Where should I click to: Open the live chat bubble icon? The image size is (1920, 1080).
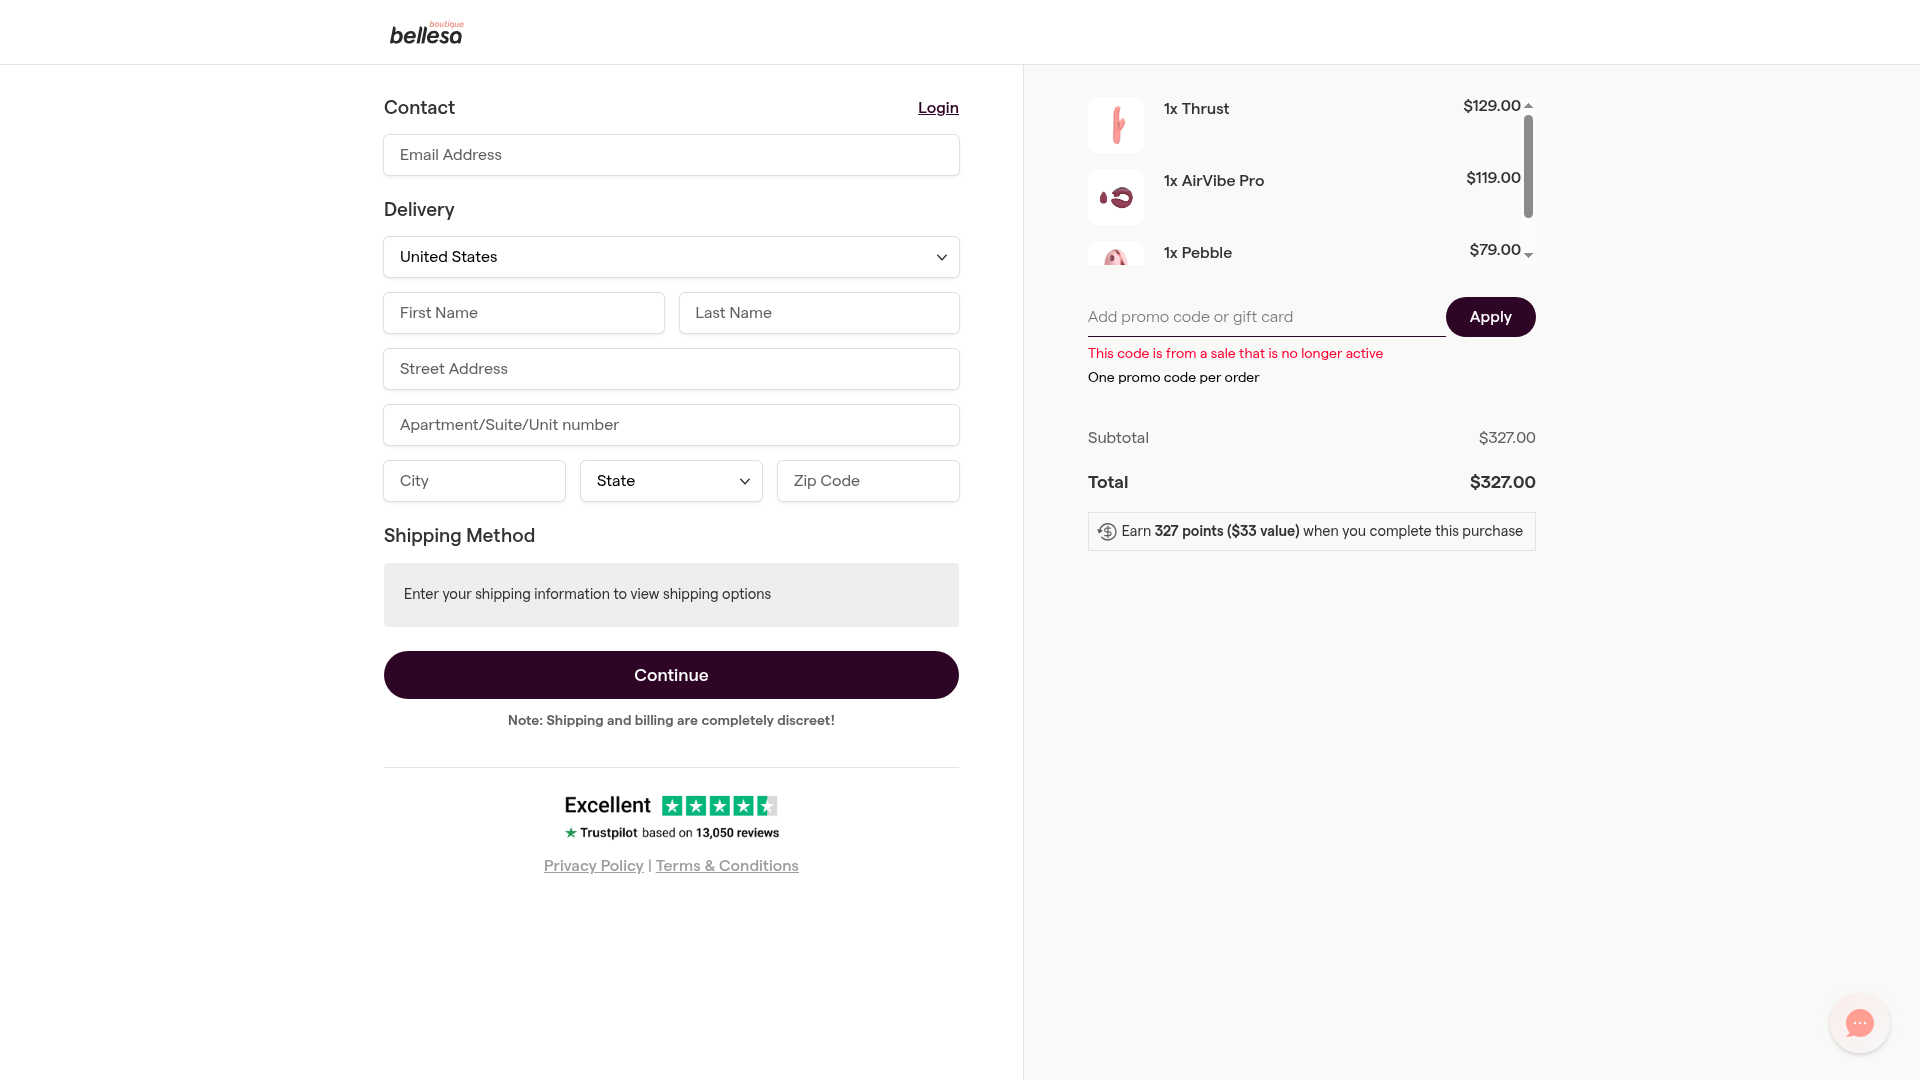[x=1859, y=1023]
